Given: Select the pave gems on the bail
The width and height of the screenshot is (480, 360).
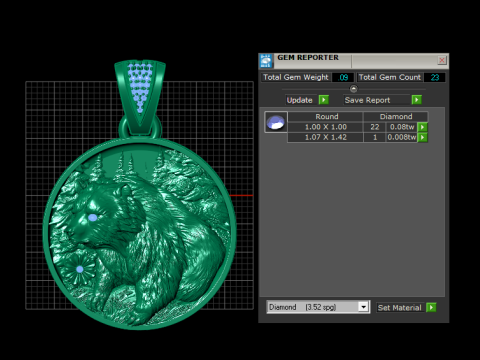Looking at the screenshot, I should point(140,87).
